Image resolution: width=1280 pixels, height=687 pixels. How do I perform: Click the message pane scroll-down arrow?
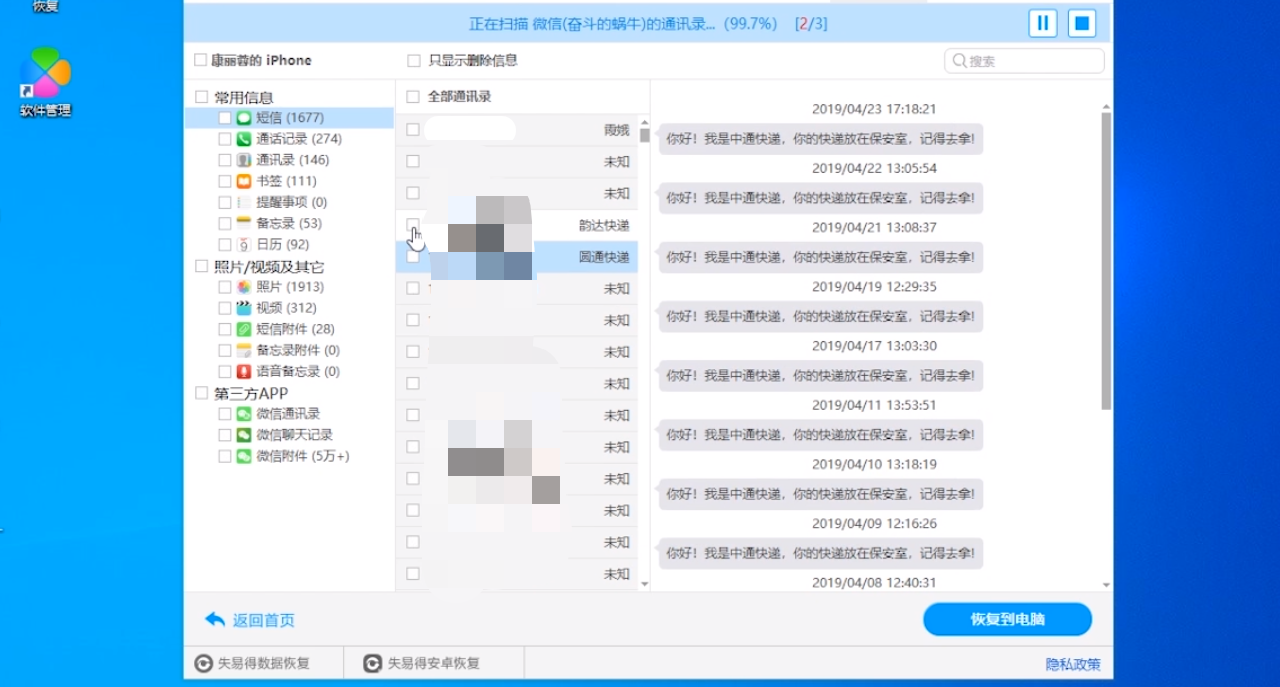[1106, 584]
